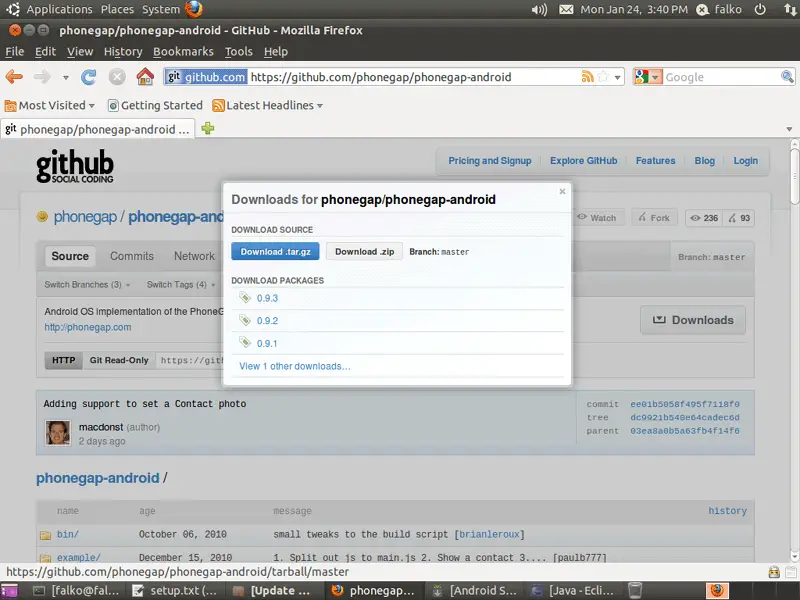Click View 1 other downloads link

pos(295,366)
